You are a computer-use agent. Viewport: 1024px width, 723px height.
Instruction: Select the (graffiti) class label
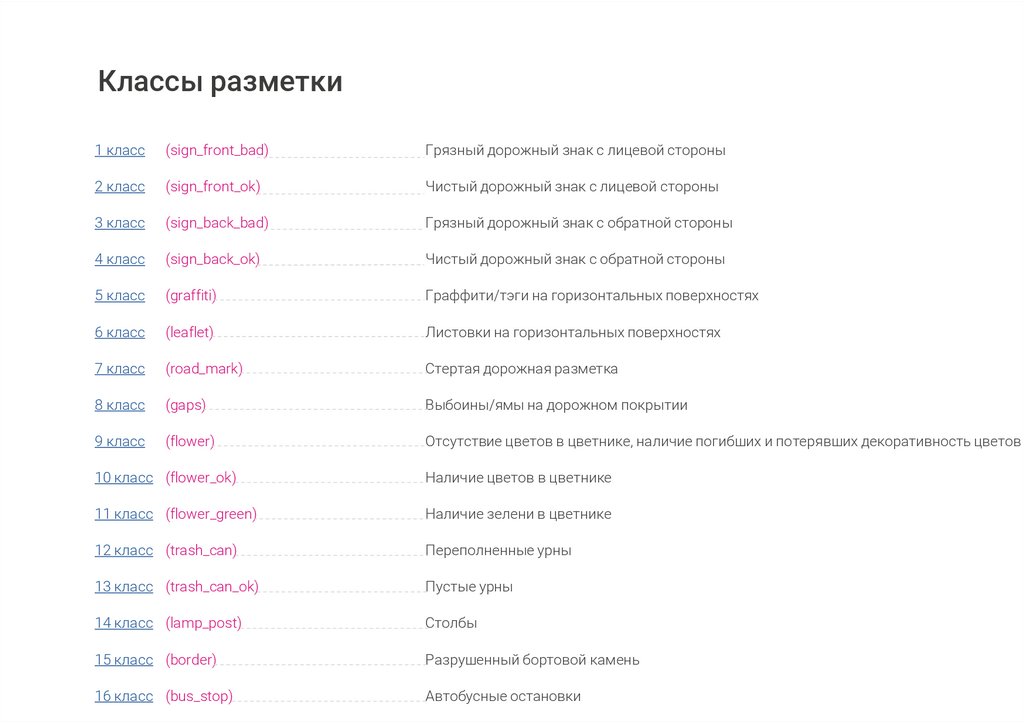(x=191, y=296)
